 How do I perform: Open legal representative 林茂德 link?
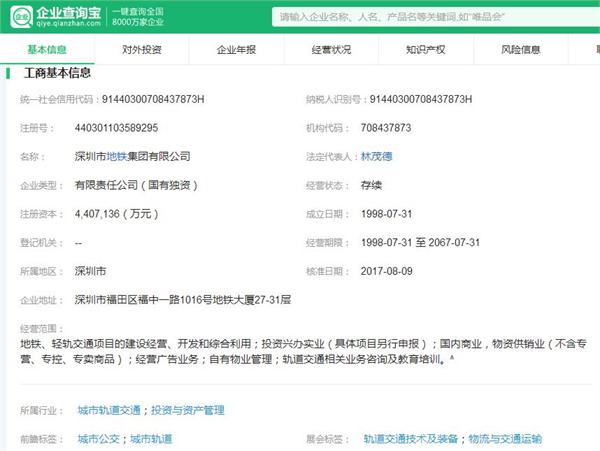pyautogui.click(x=377, y=156)
